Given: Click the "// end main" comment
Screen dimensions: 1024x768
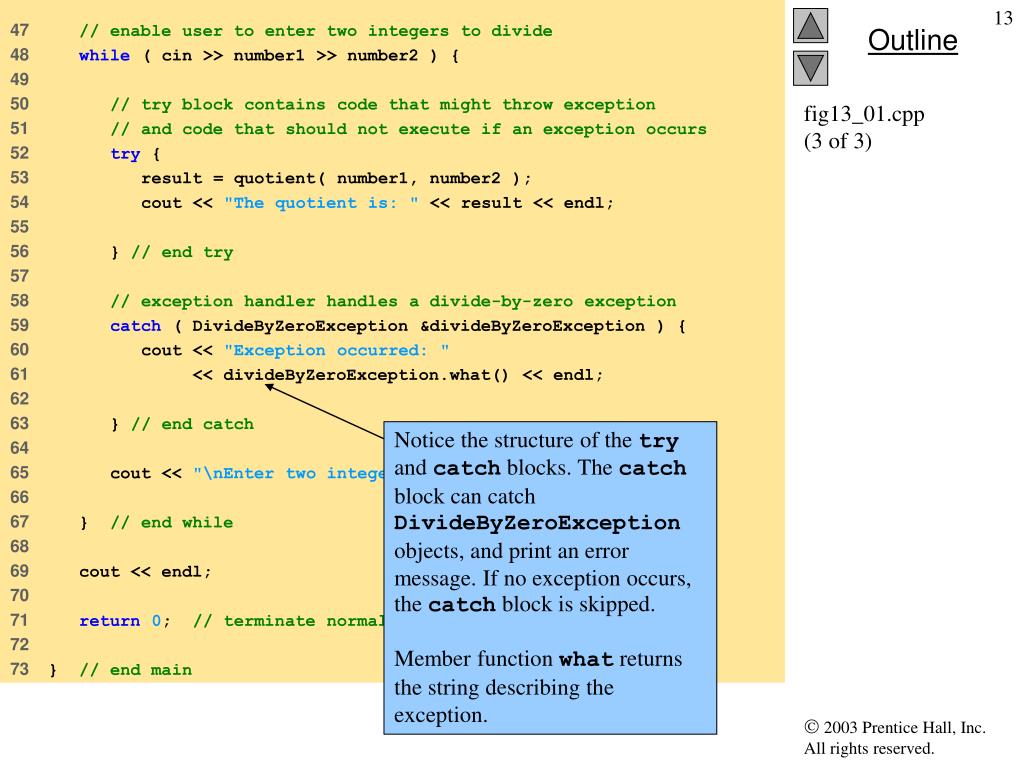Looking at the screenshot, I should (136, 670).
